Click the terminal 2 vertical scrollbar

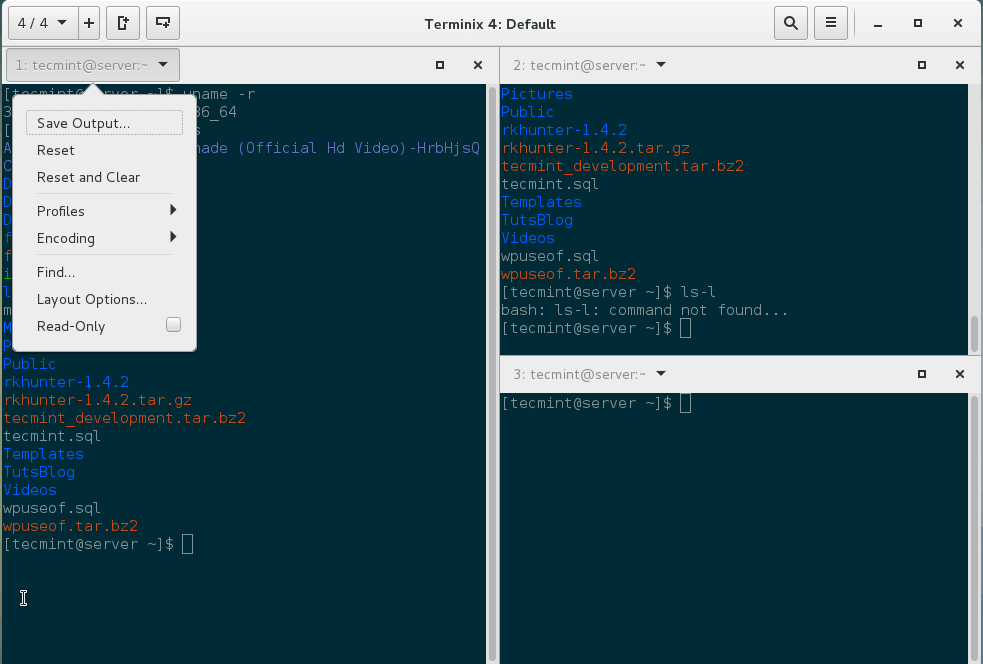pos(975,330)
